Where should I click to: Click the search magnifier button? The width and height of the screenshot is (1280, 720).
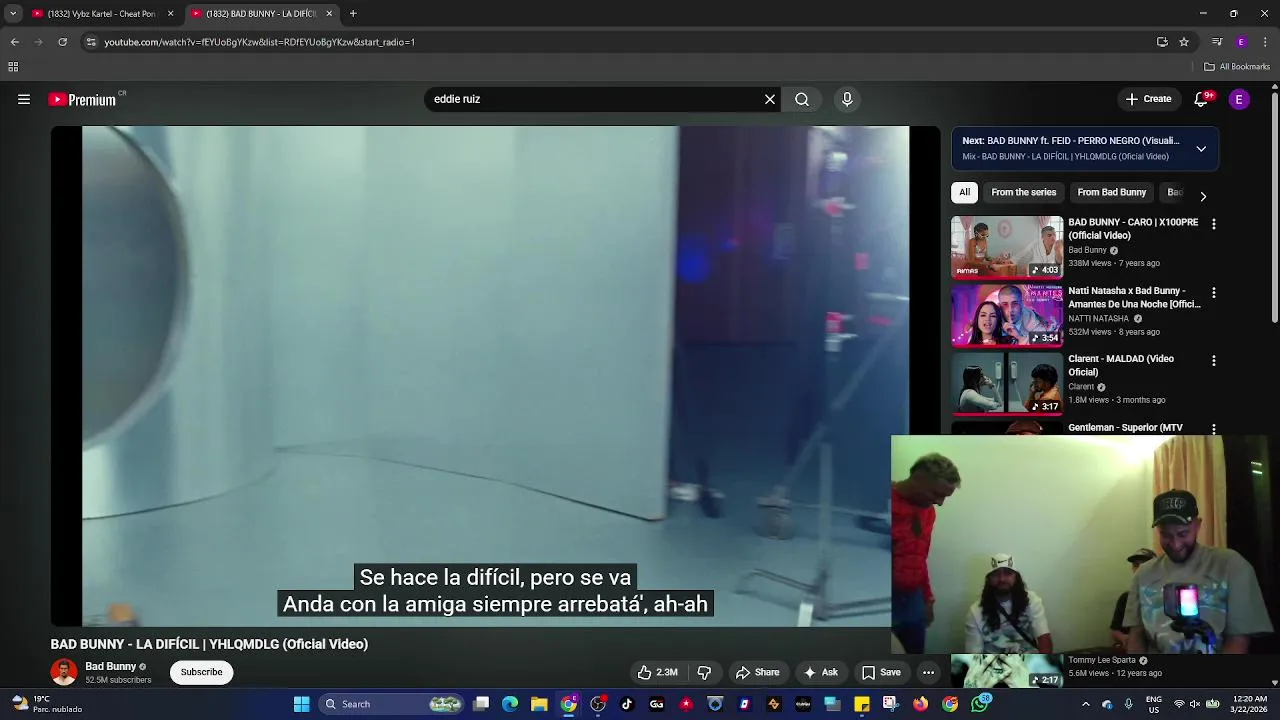point(802,99)
